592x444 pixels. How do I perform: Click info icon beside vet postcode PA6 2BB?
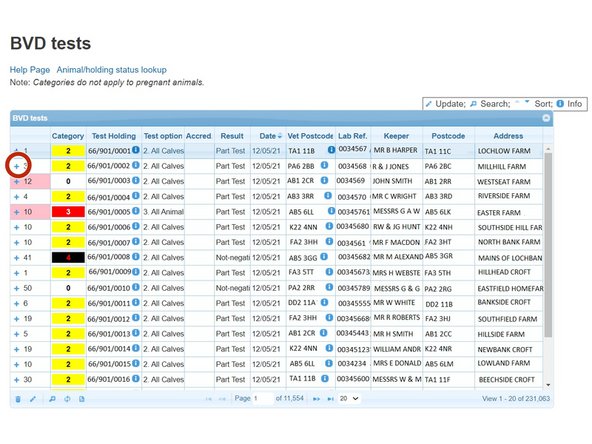(x=324, y=165)
